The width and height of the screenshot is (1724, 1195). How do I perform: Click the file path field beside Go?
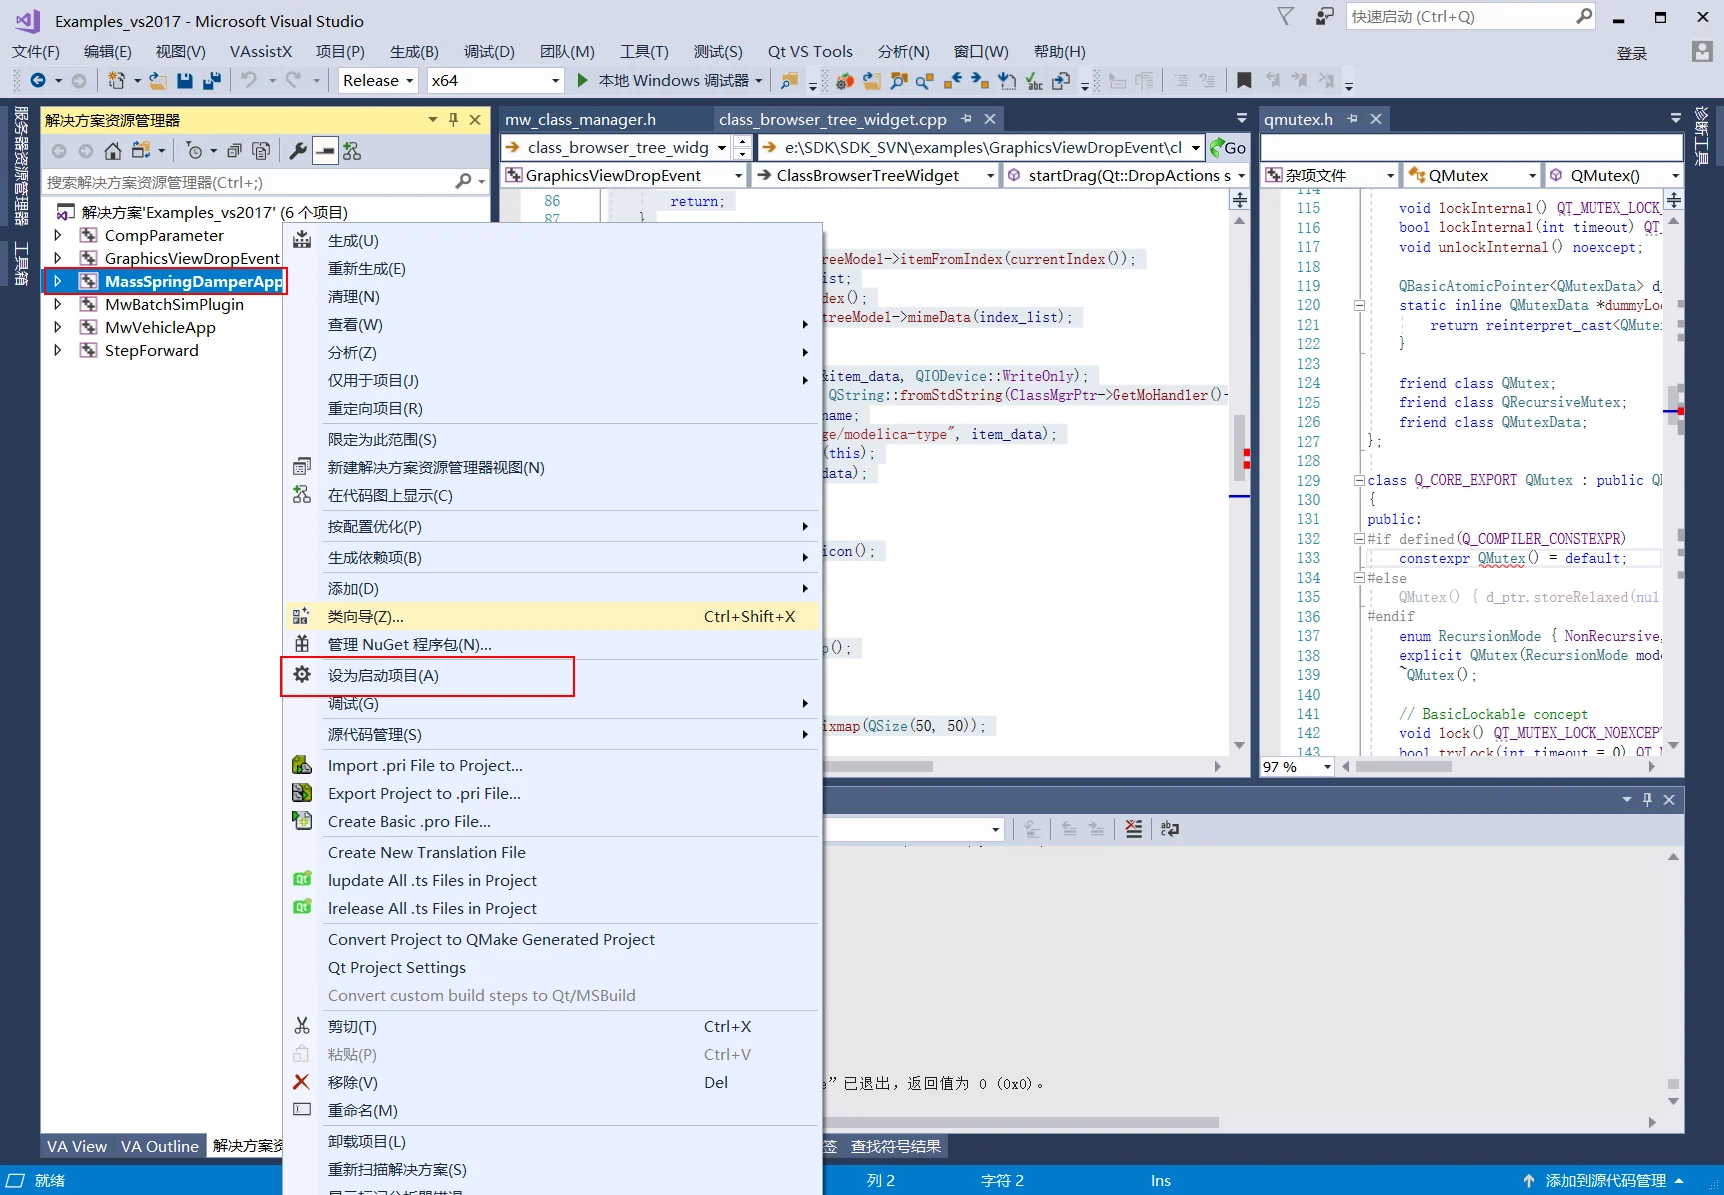click(982, 148)
